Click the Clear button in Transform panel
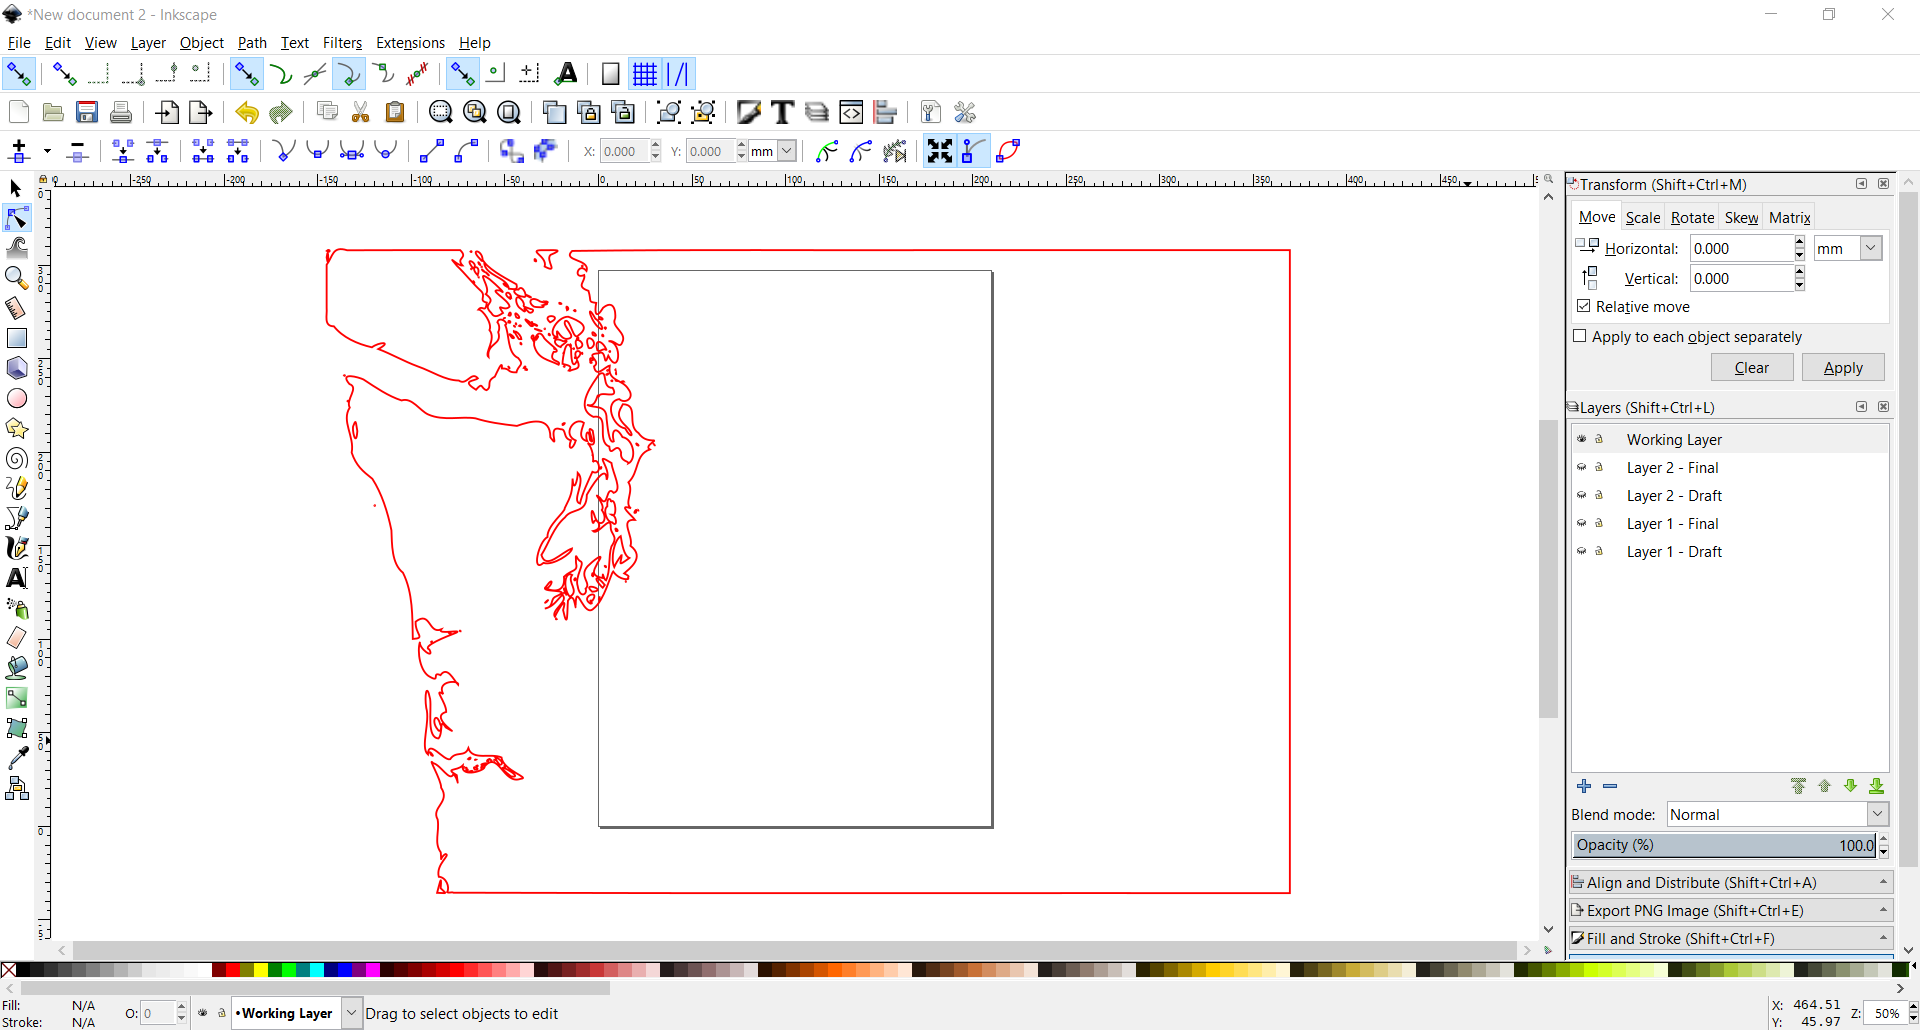The image size is (1920, 1030). (x=1752, y=367)
